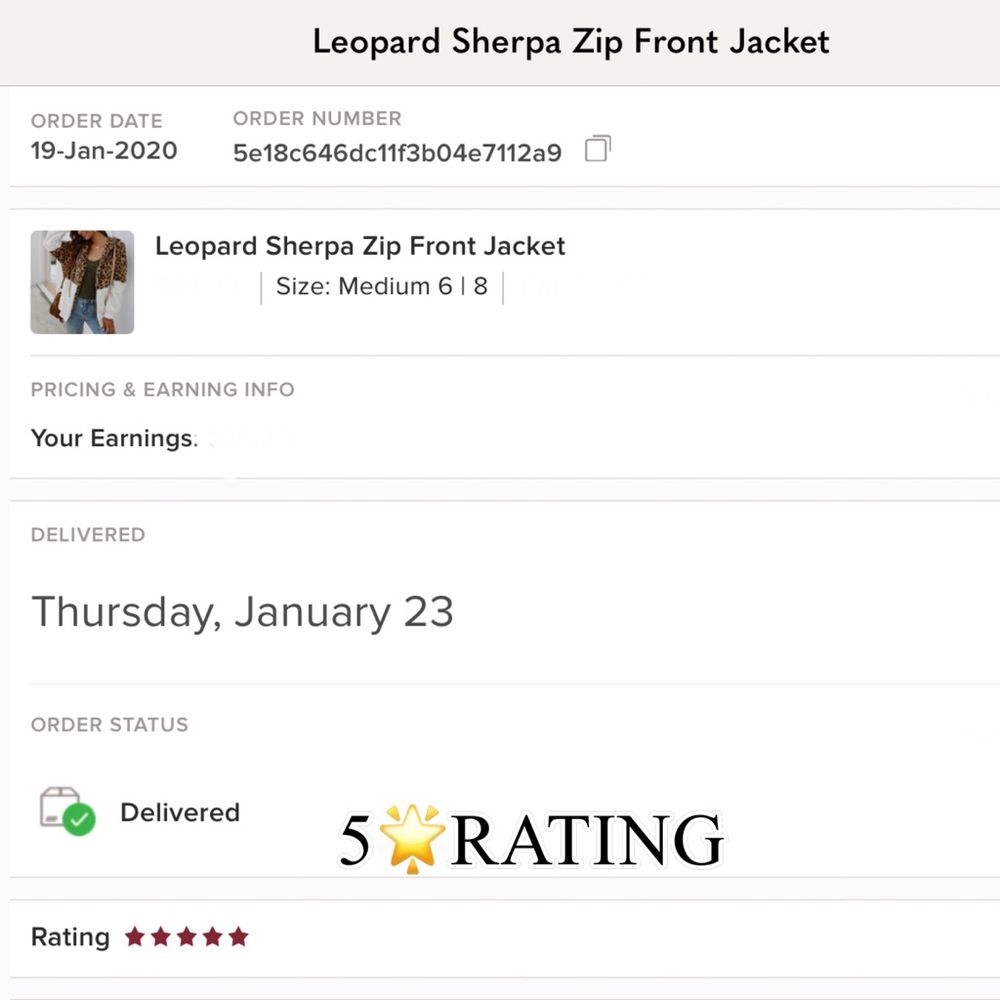This screenshot has height=1000, width=1000.
Task: Select the fourth rating star
Action: click(213, 937)
